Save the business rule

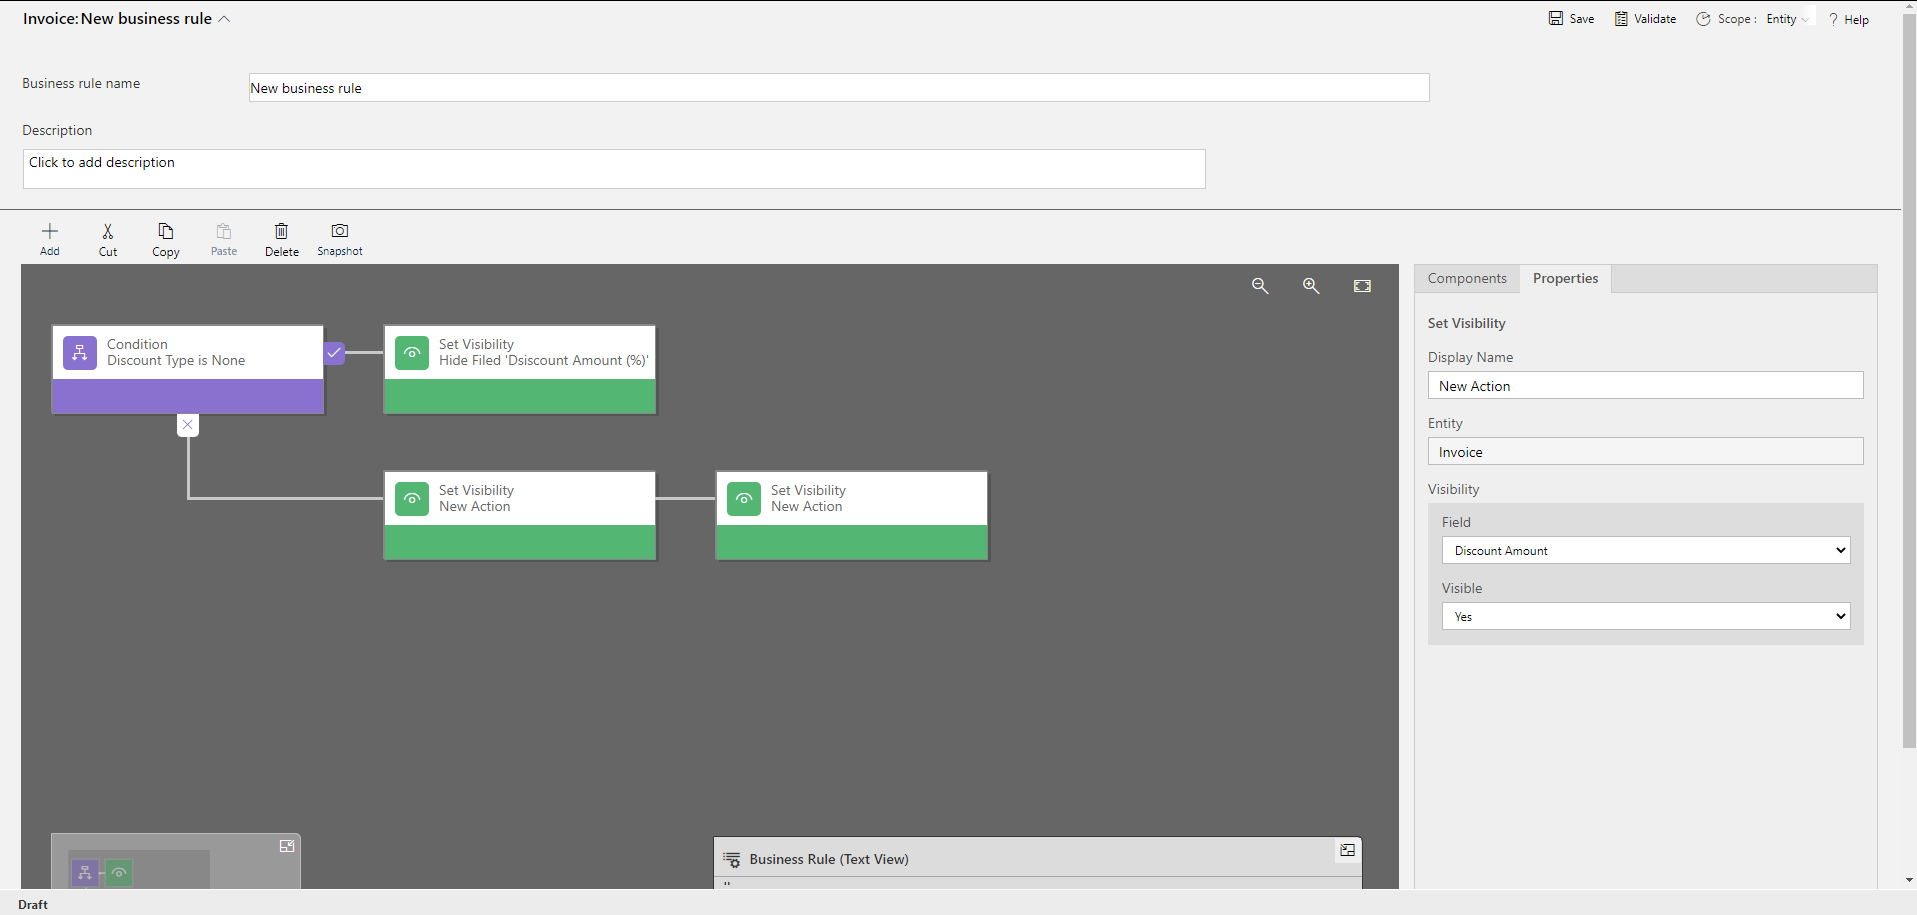pyautogui.click(x=1571, y=18)
